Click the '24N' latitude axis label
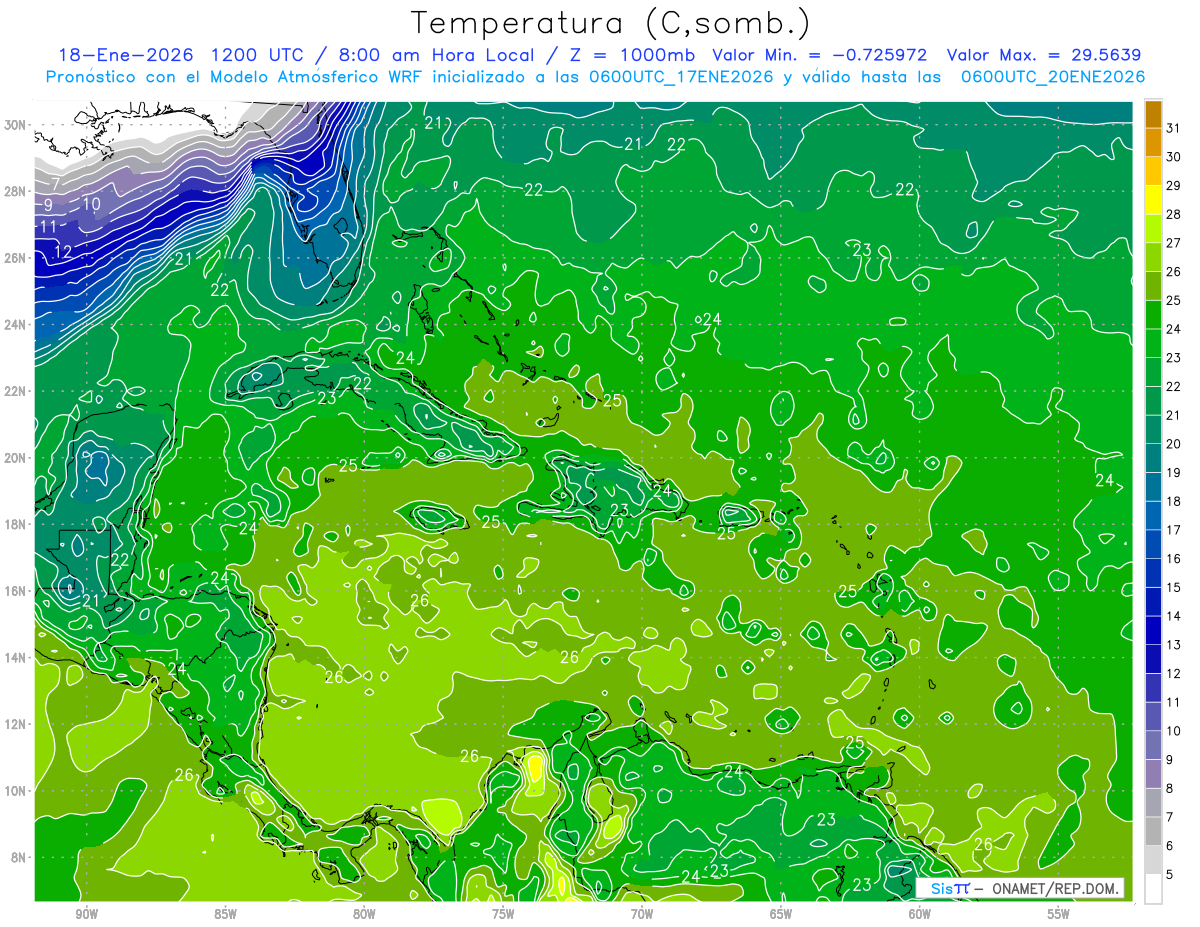The width and height of the screenshot is (1200, 927). 16,325
